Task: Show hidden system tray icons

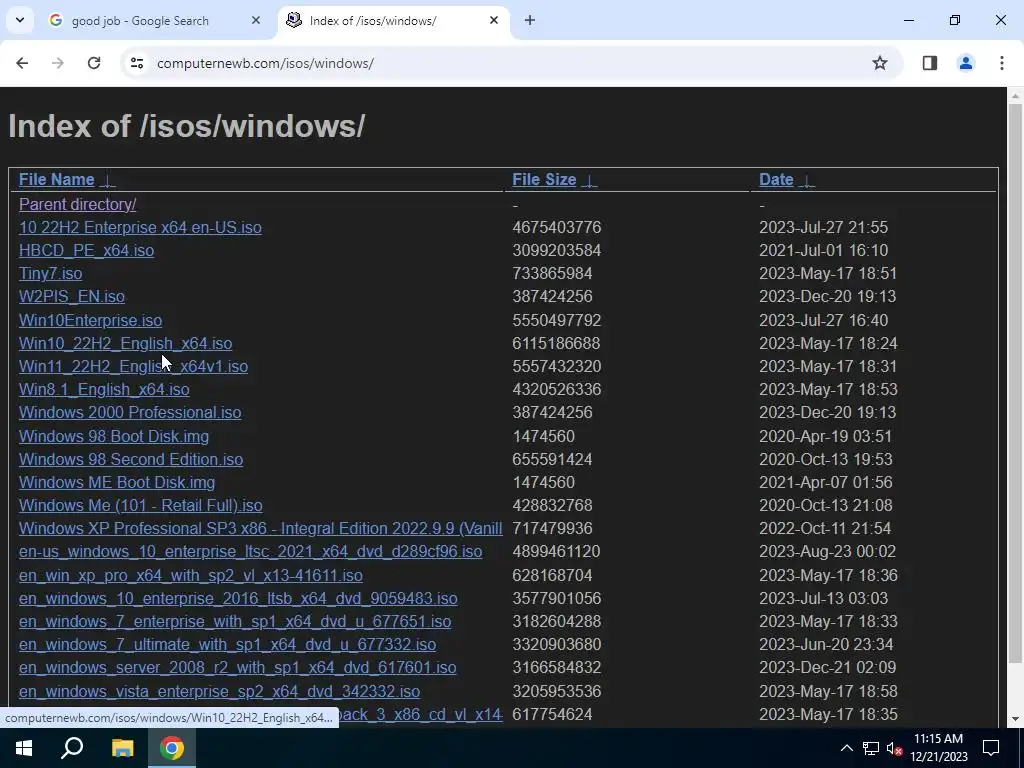Action: pyautogui.click(x=846, y=748)
